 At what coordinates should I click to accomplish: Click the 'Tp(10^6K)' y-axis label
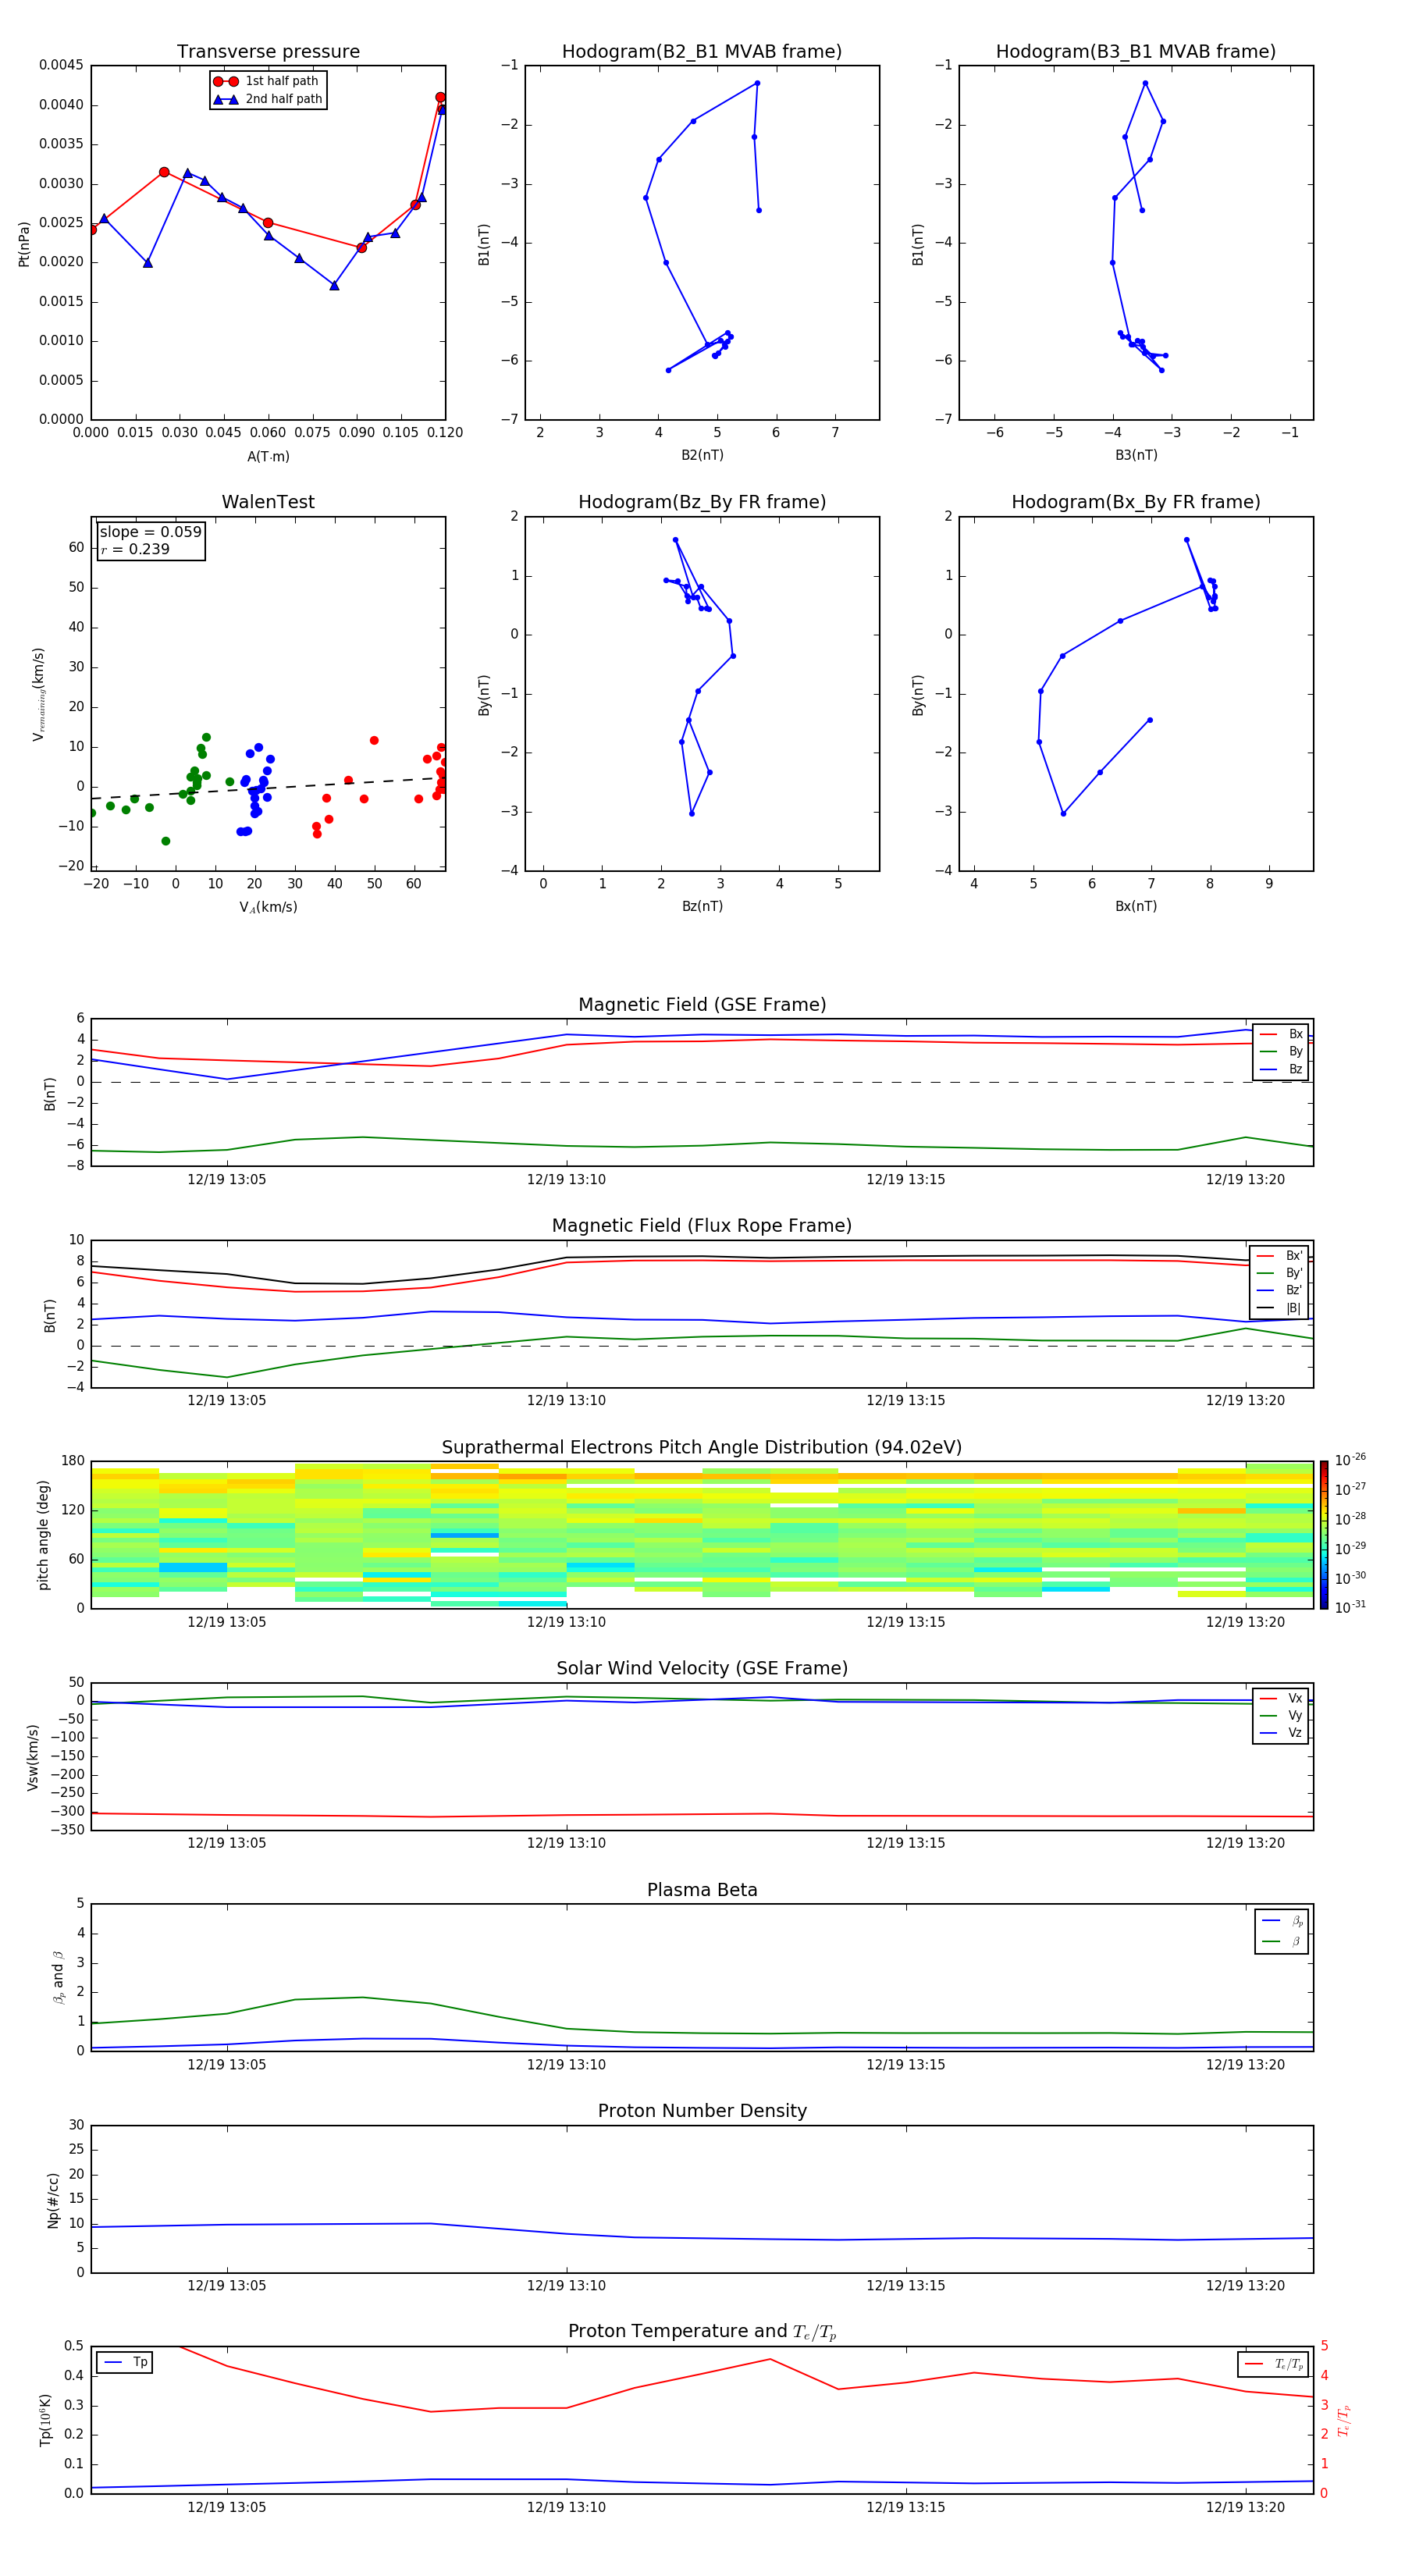click(45, 2420)
